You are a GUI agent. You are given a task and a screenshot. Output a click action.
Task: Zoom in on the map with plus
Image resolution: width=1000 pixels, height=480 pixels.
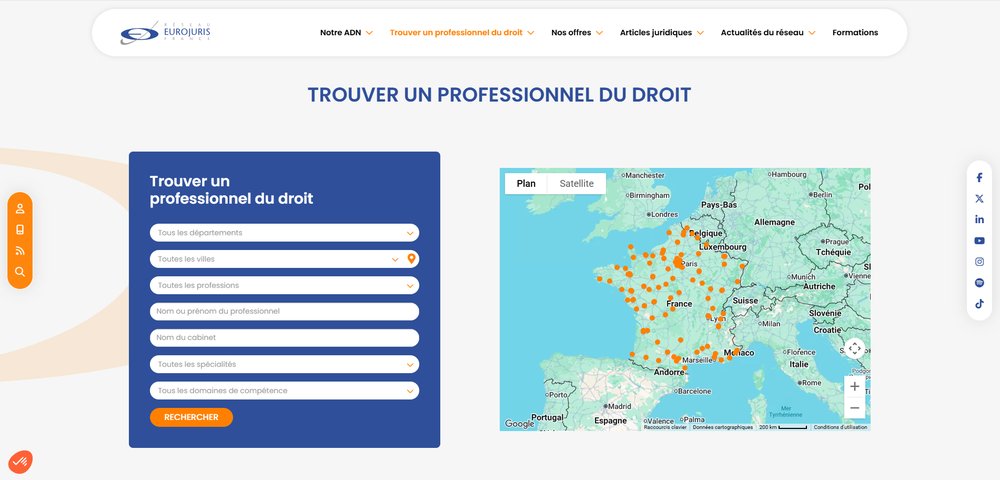coord(855,386)
